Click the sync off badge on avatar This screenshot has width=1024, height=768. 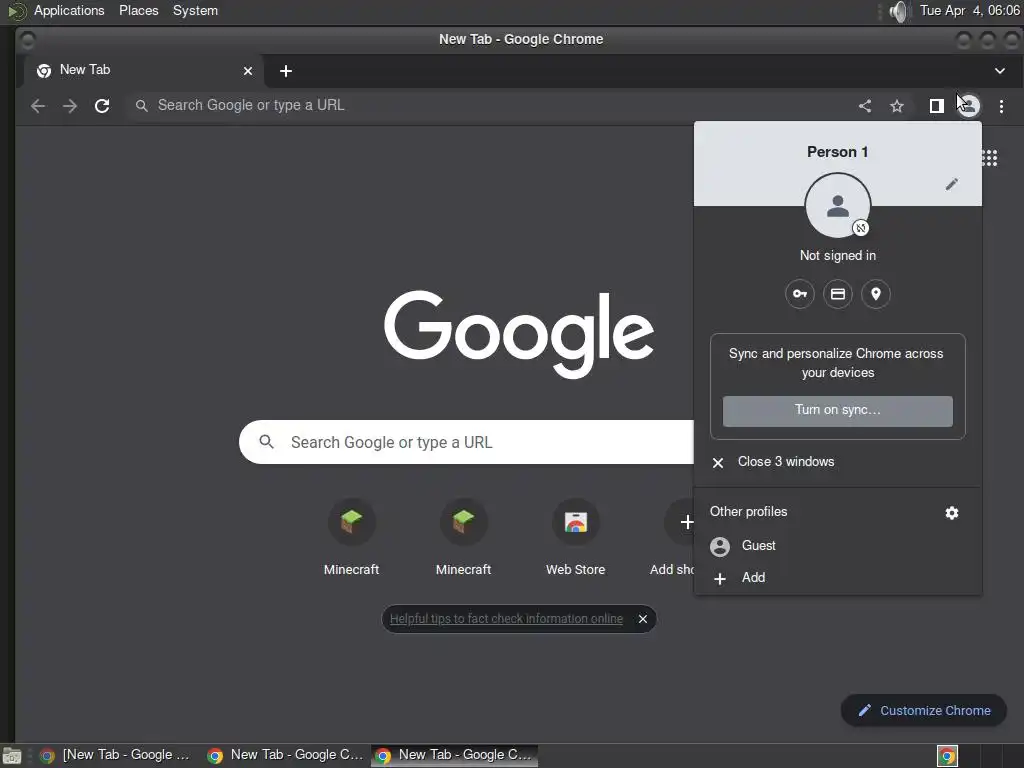click(861, 228)
